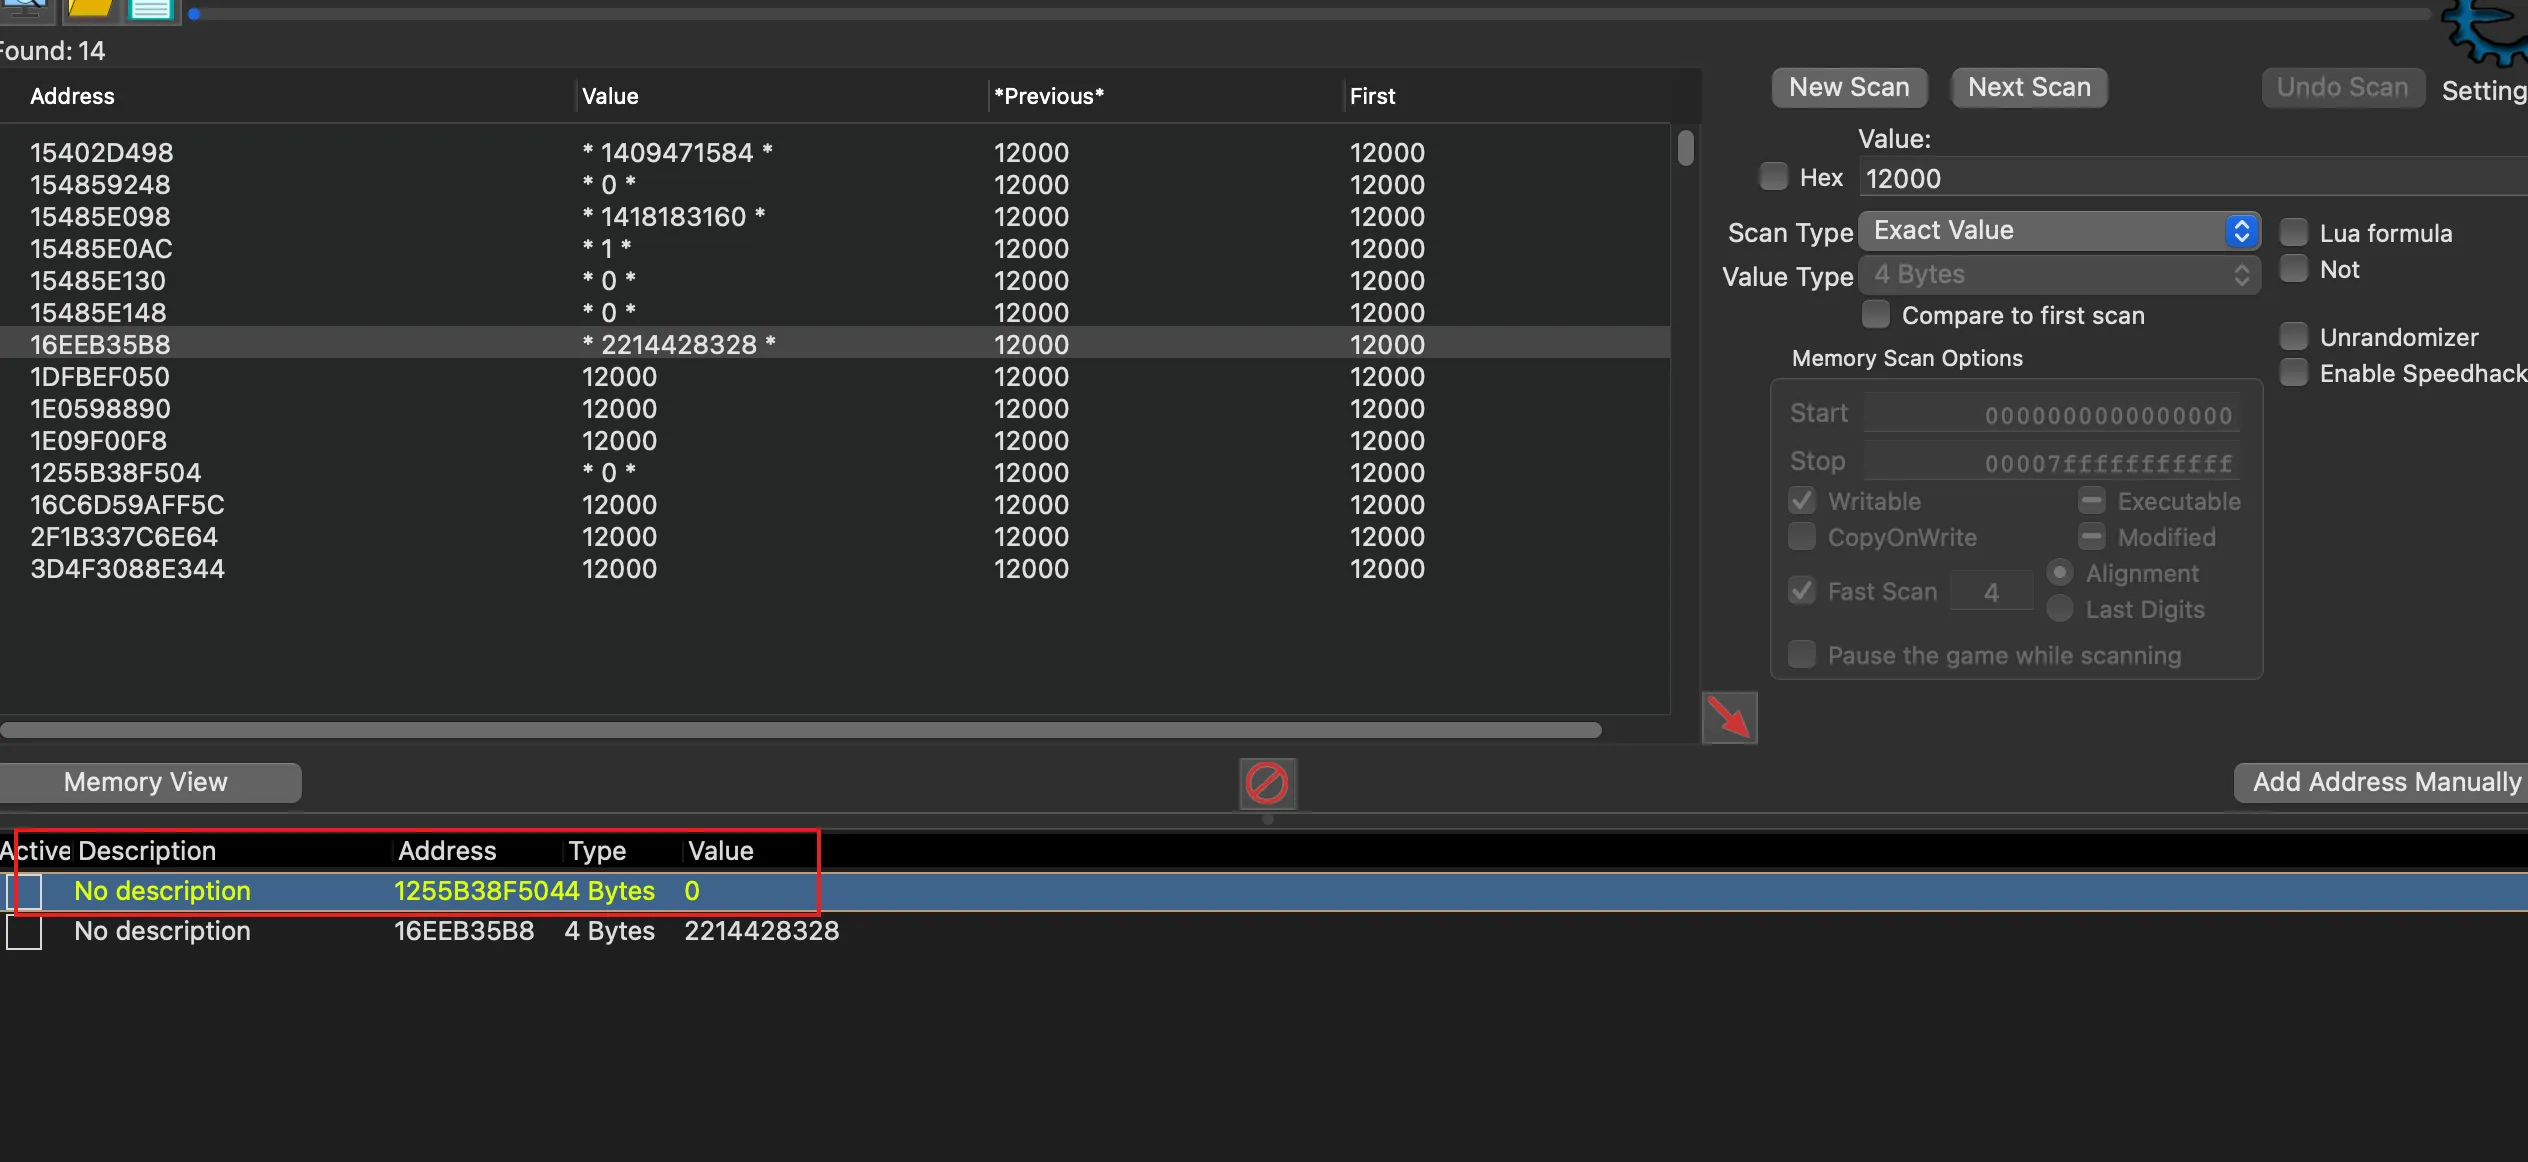Select result address 1E0598890
This screenshot has width=2528, height=1162.
pyautogui.click(x=100, y=408)
